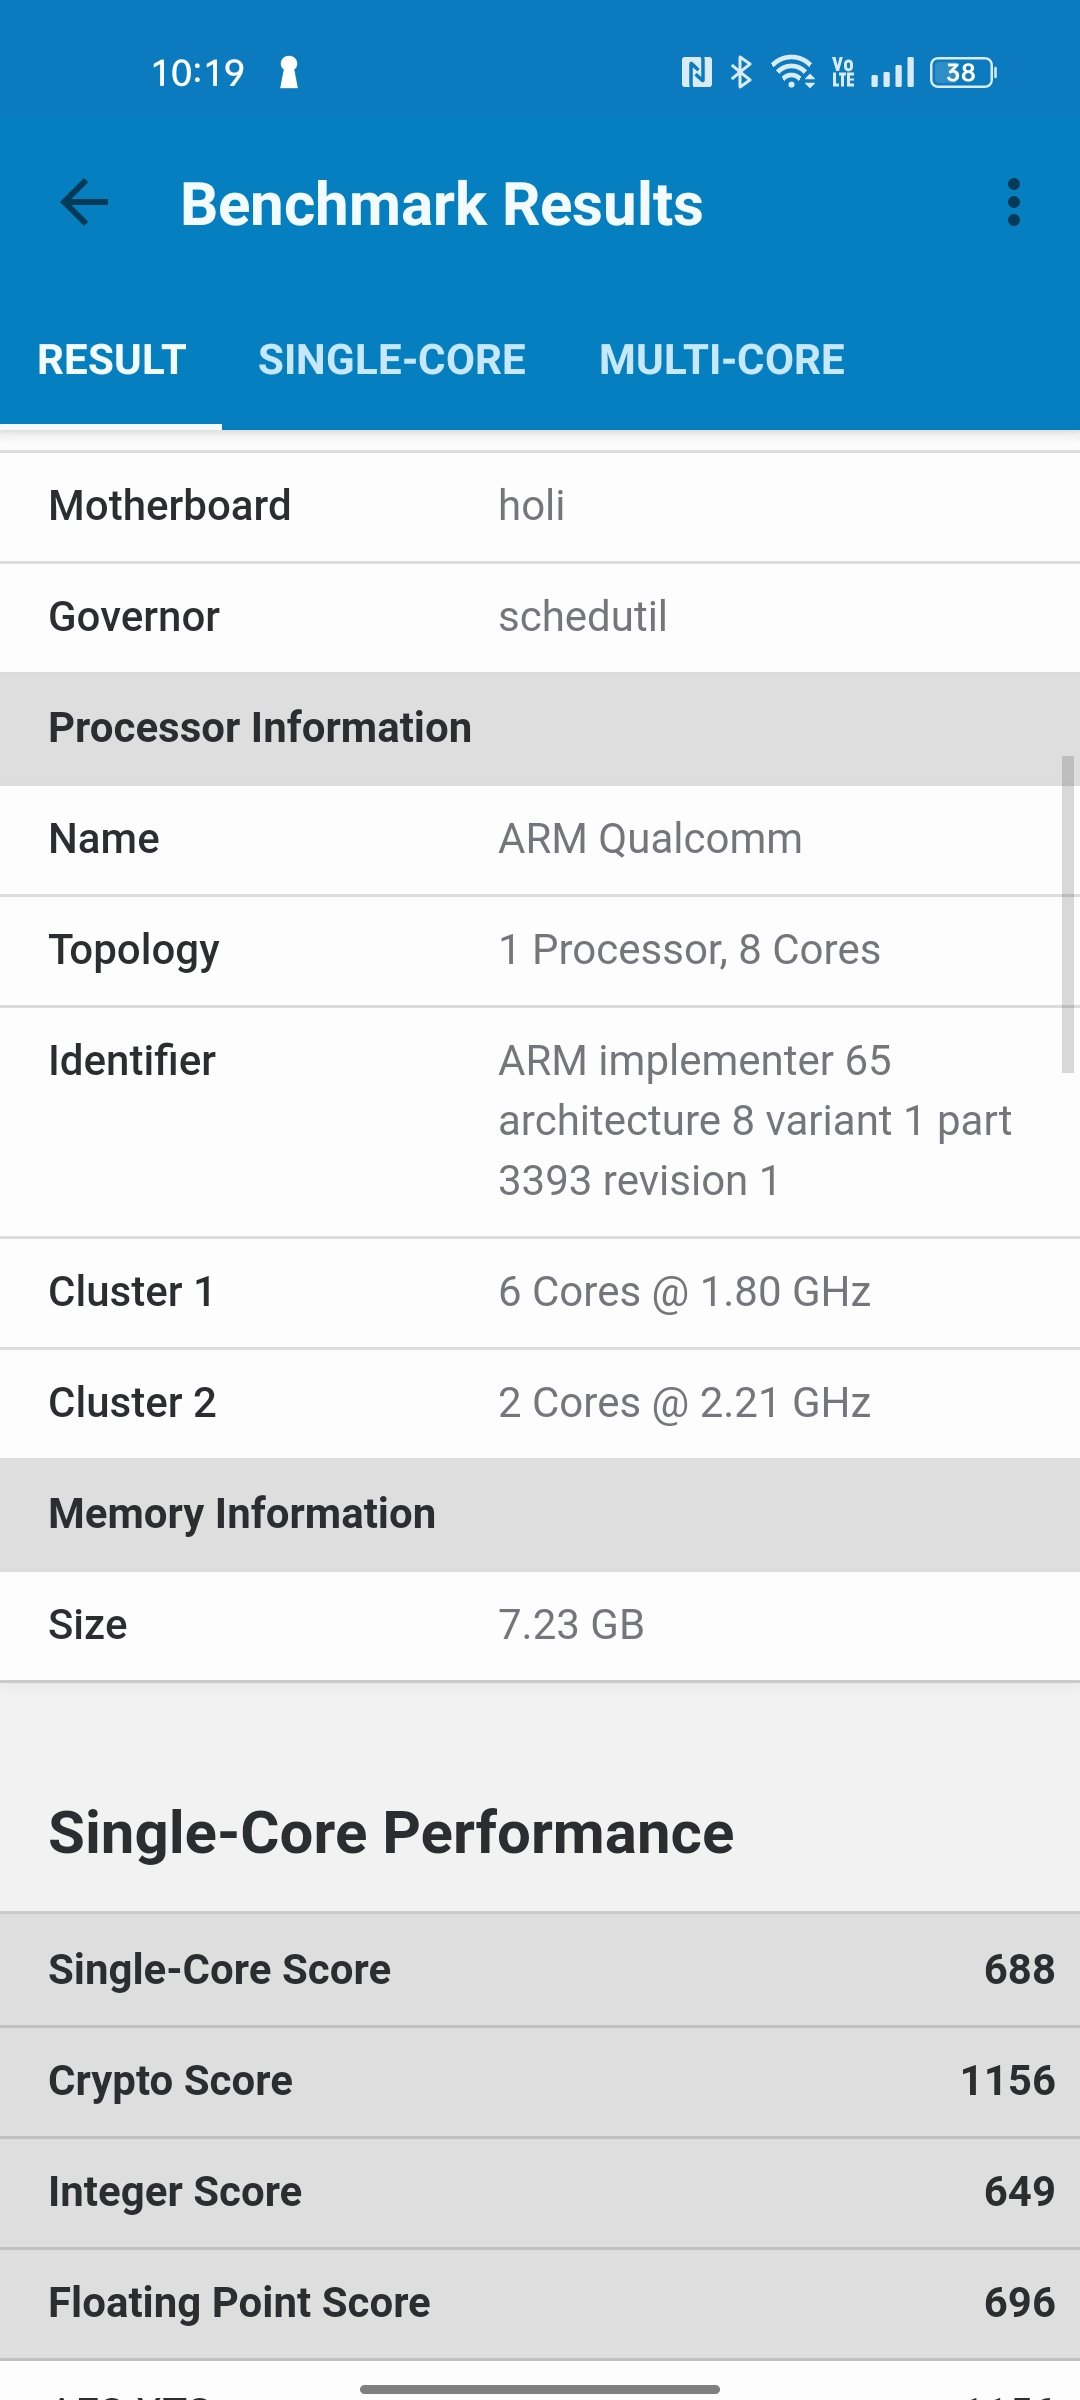Viewport: 1080px width, 2400px height.
Task: Tap the Memory Size row
Action: coord(540,1625)
